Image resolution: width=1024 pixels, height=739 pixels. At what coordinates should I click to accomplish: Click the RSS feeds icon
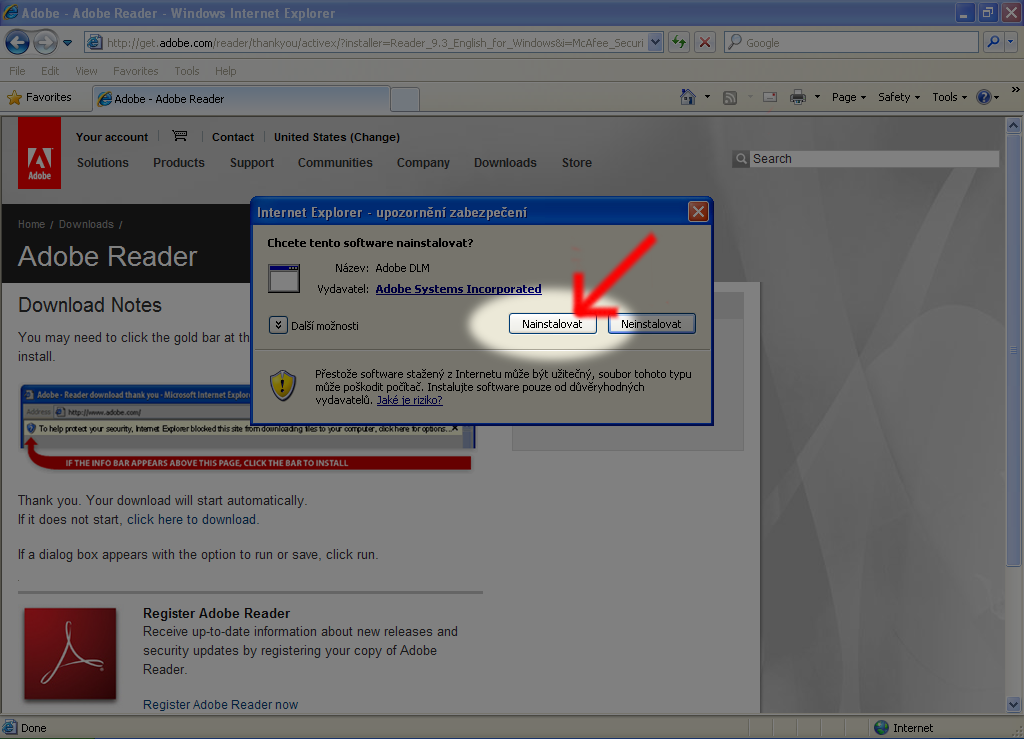729,98
